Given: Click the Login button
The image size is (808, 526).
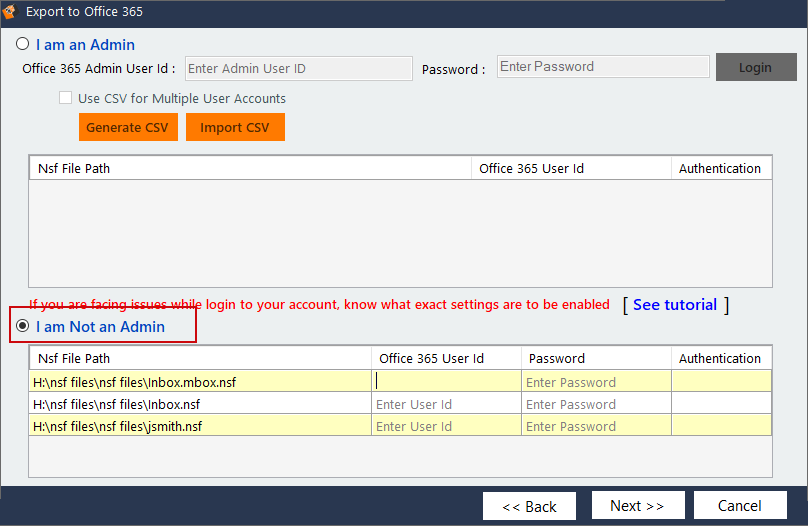Looking at the screenshot, I should tap(756, 67).
